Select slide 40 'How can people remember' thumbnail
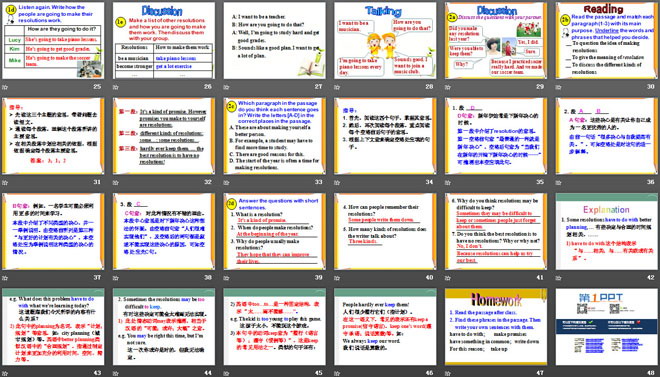The width and height of the screenshot is (660, 377). (385, 231)
